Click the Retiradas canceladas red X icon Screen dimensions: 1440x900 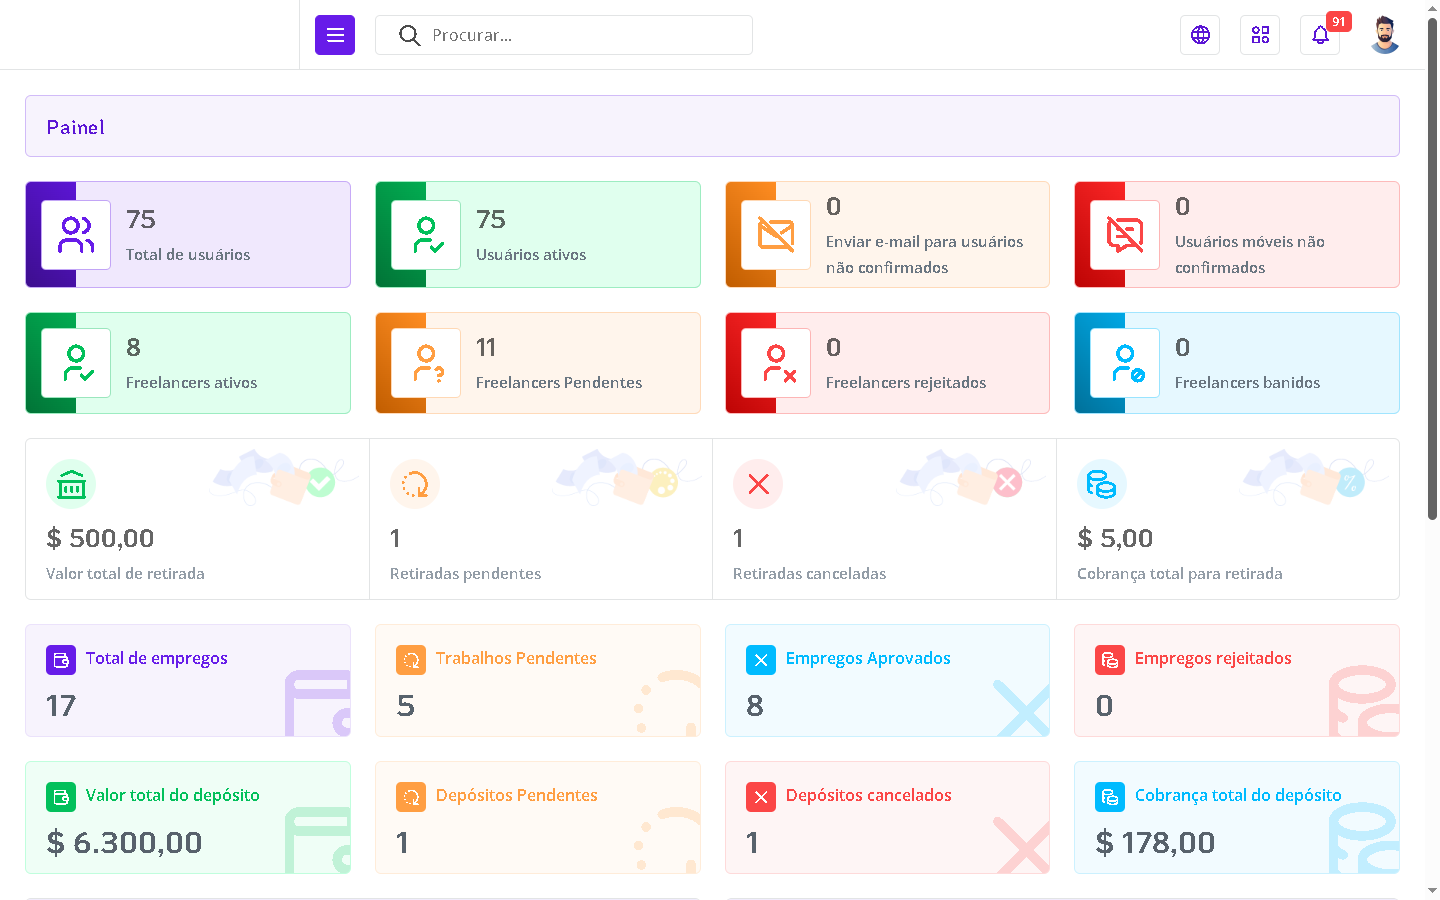pyautogui.click(x=758, y=485)
